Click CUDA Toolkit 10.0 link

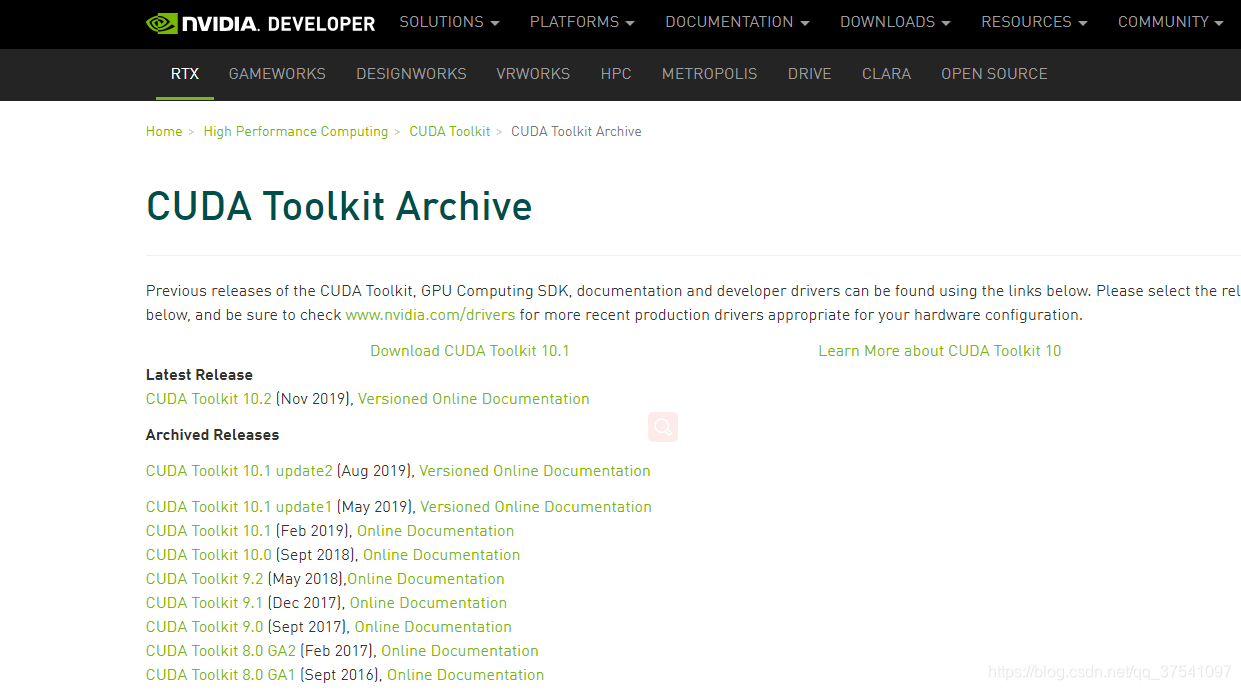pyautogui.click(x=209, y=555)
